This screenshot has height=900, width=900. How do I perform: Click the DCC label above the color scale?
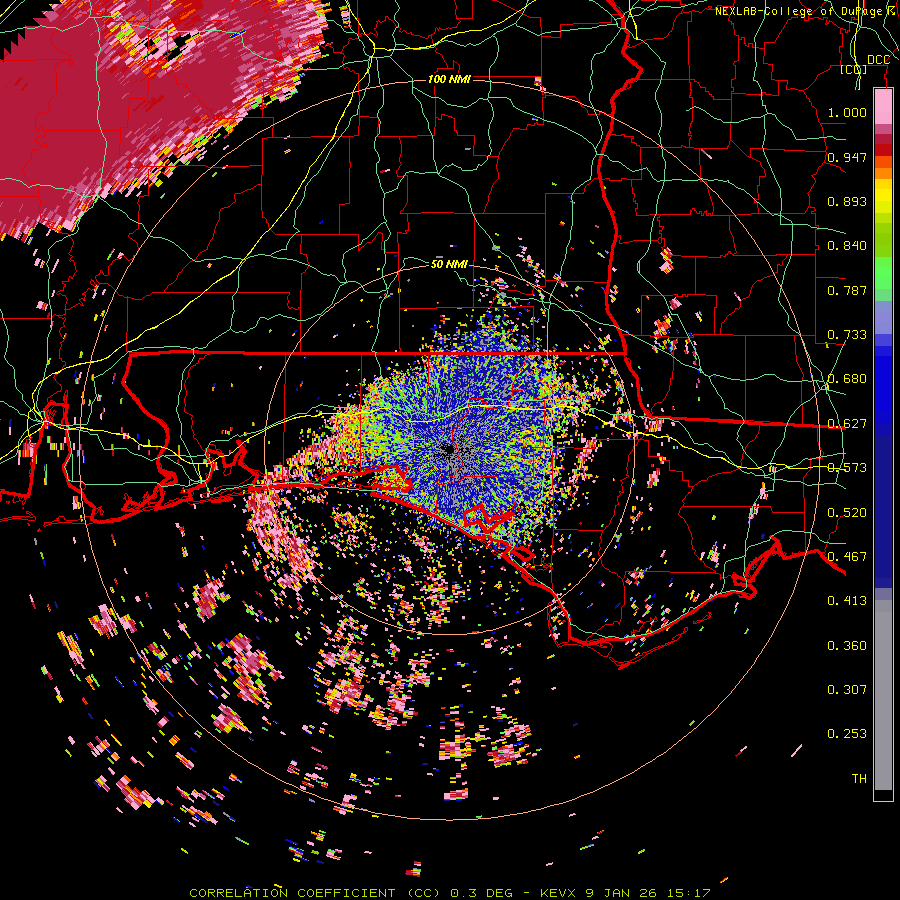click(x=878, y=60)
